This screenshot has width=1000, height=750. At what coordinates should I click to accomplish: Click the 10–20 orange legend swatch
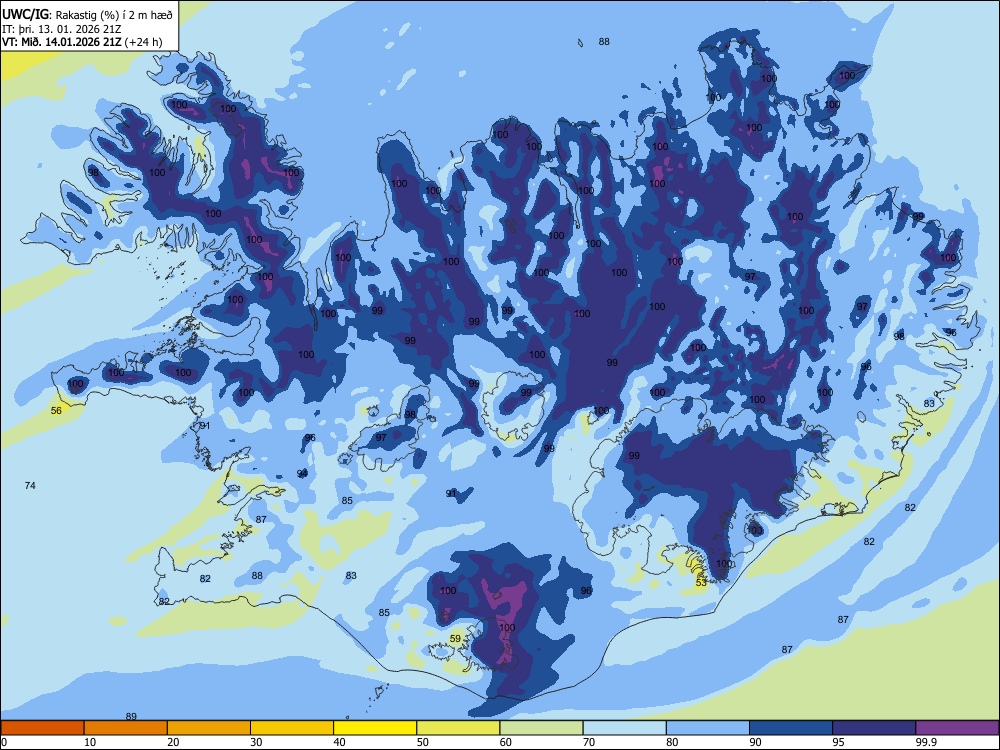[126, 728]
